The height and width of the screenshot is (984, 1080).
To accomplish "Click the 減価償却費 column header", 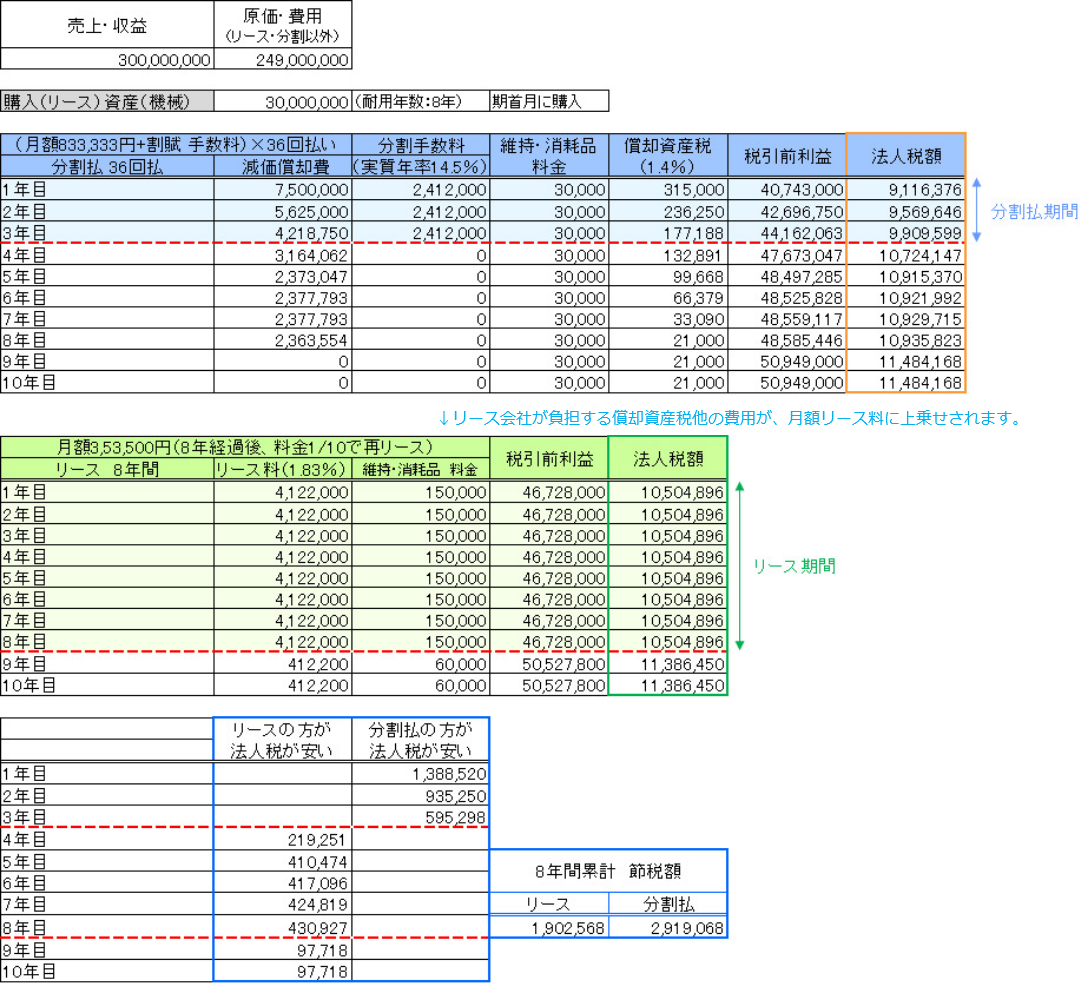I will (283, 166).
